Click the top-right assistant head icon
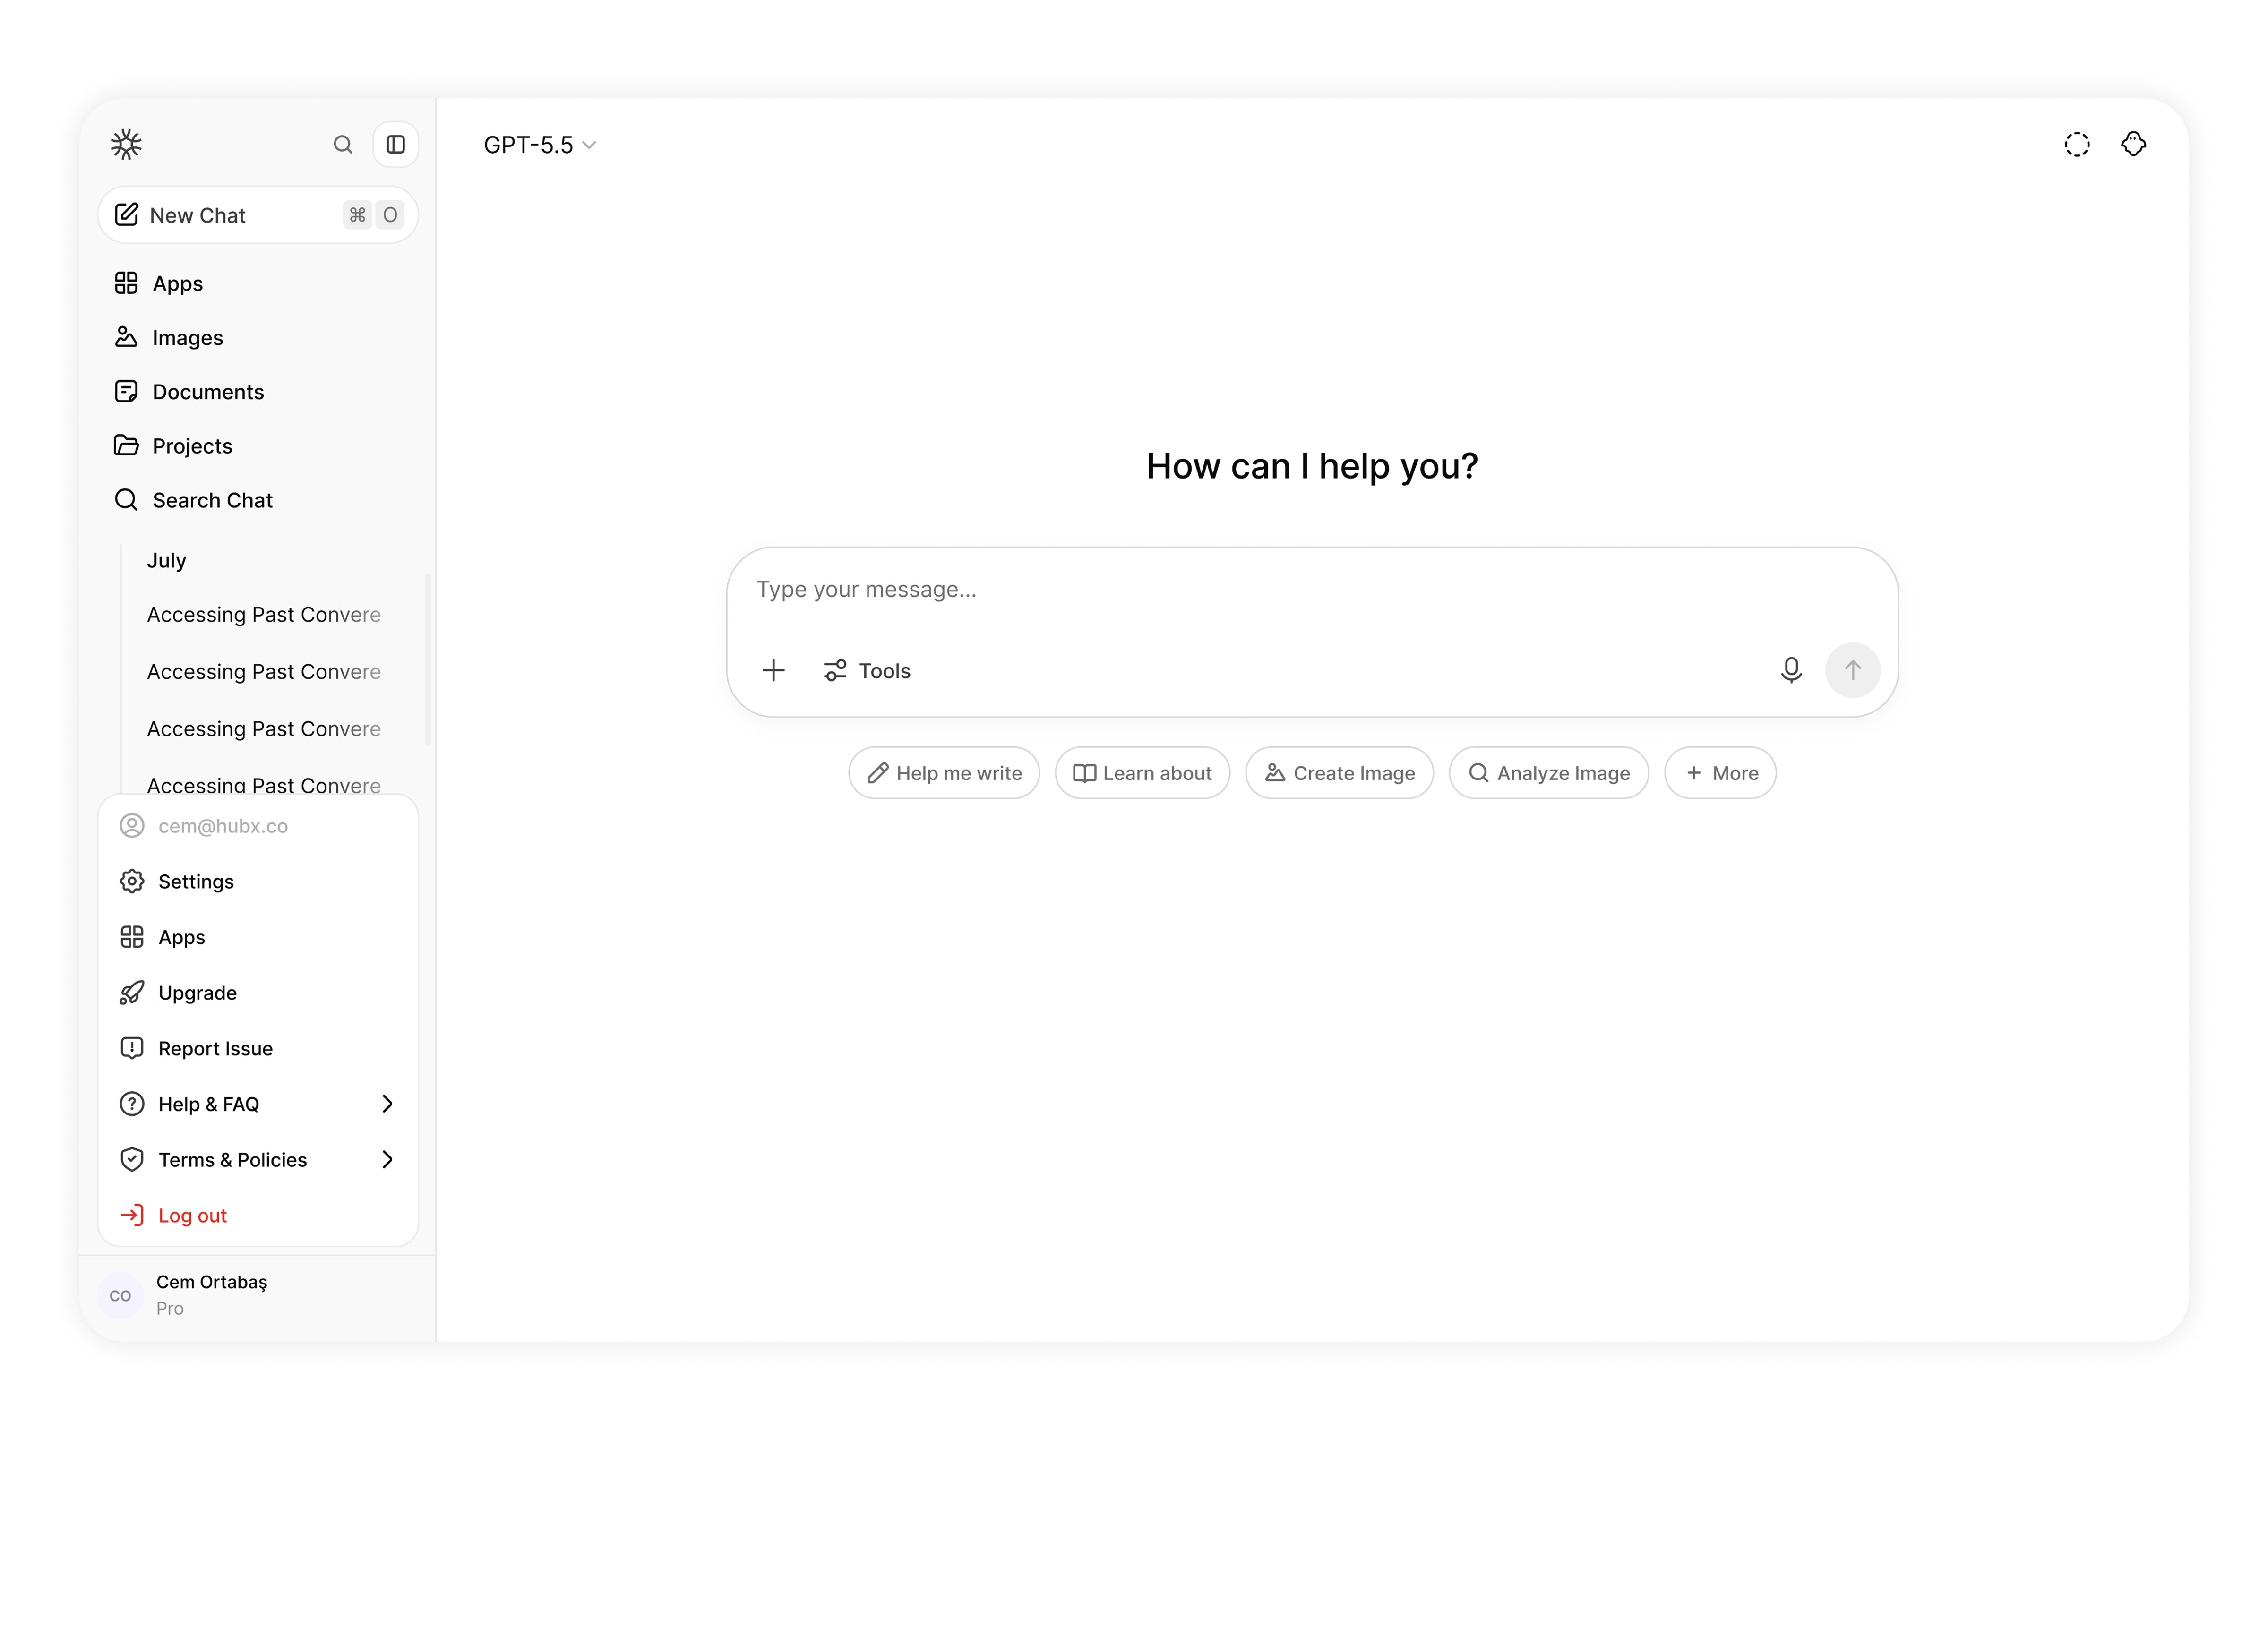This screenshot has width=2268, height=1644. coord(2134,145)
